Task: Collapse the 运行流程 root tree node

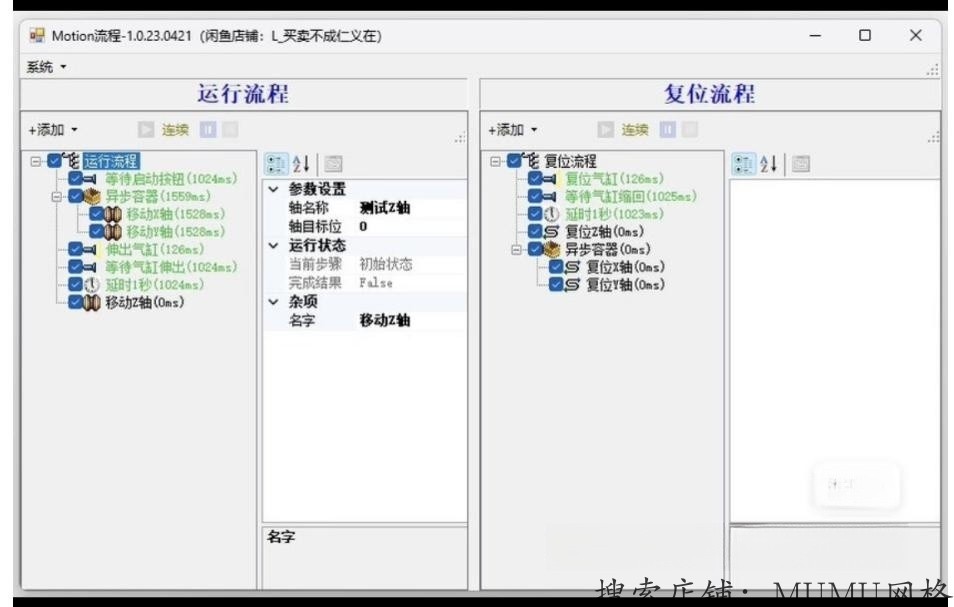Action: point(36,161)
